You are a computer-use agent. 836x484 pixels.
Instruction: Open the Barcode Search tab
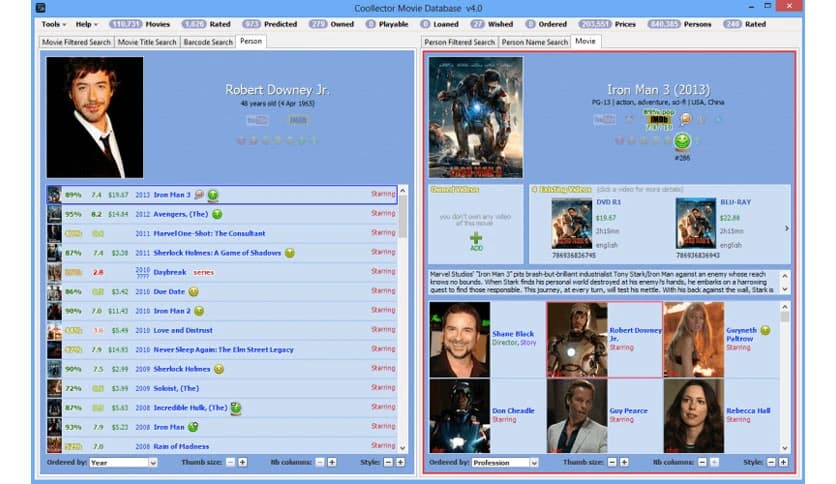pos(208,42)
